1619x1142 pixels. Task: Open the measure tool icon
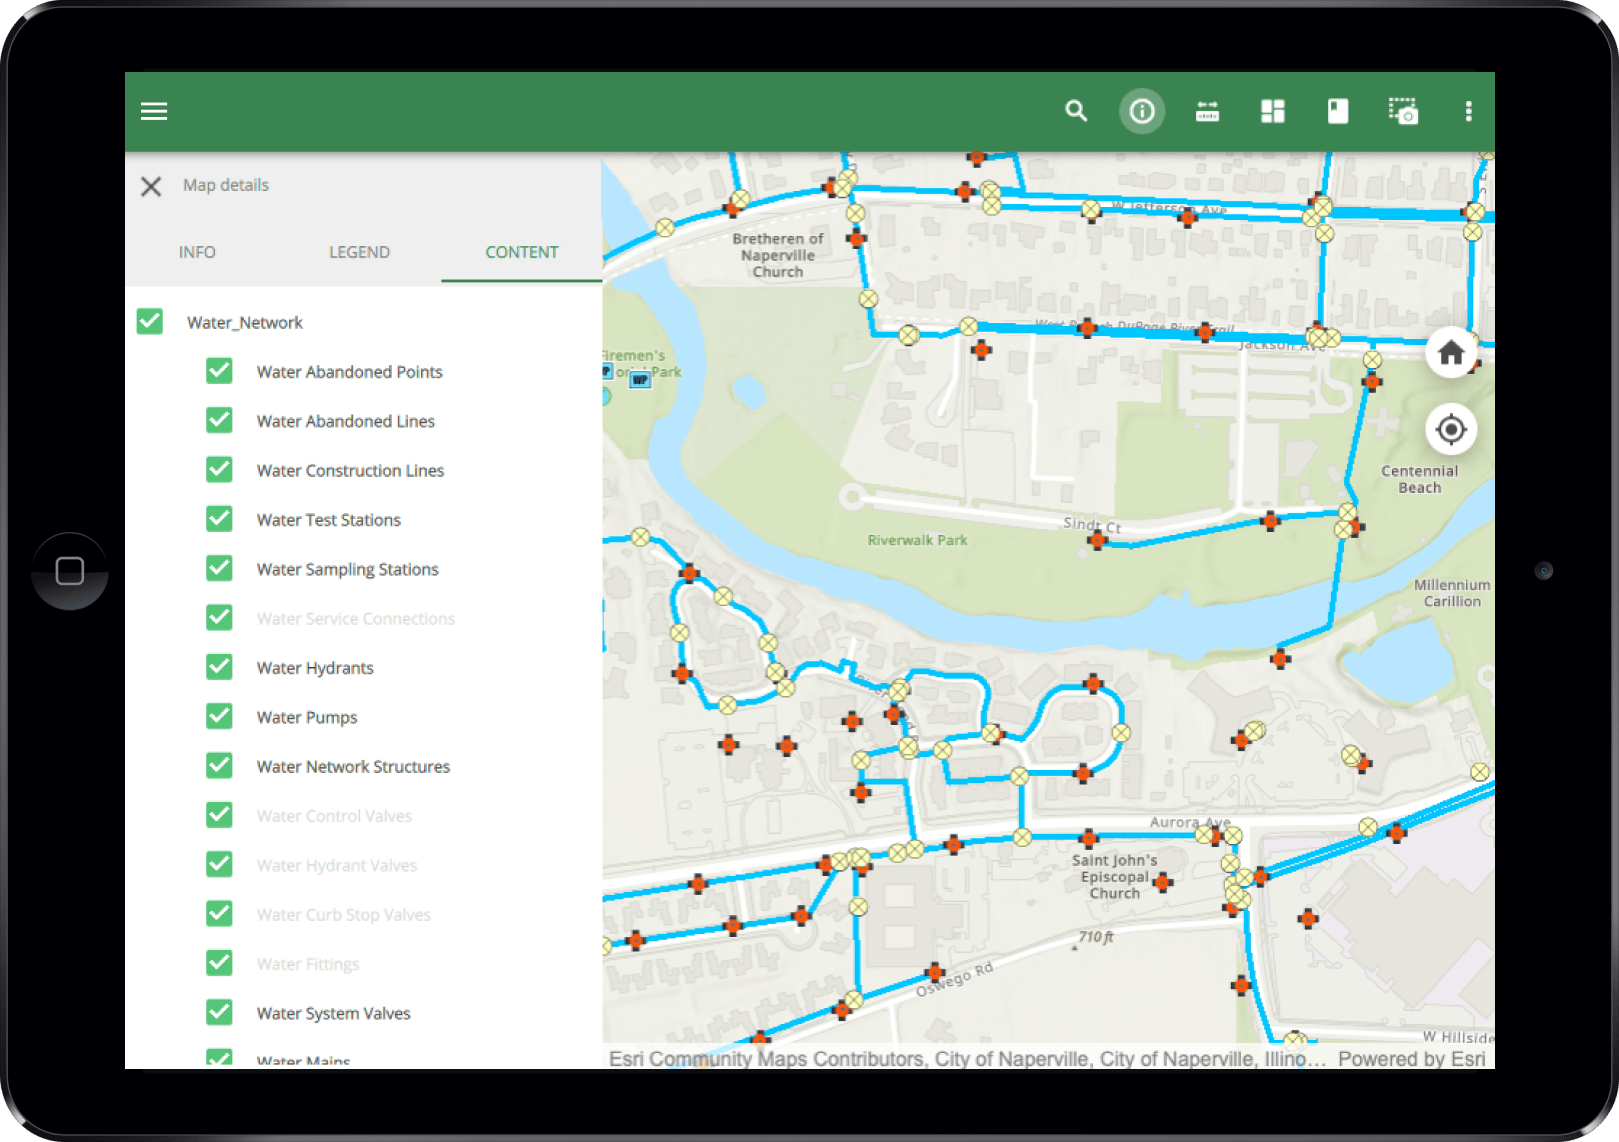1208,111
